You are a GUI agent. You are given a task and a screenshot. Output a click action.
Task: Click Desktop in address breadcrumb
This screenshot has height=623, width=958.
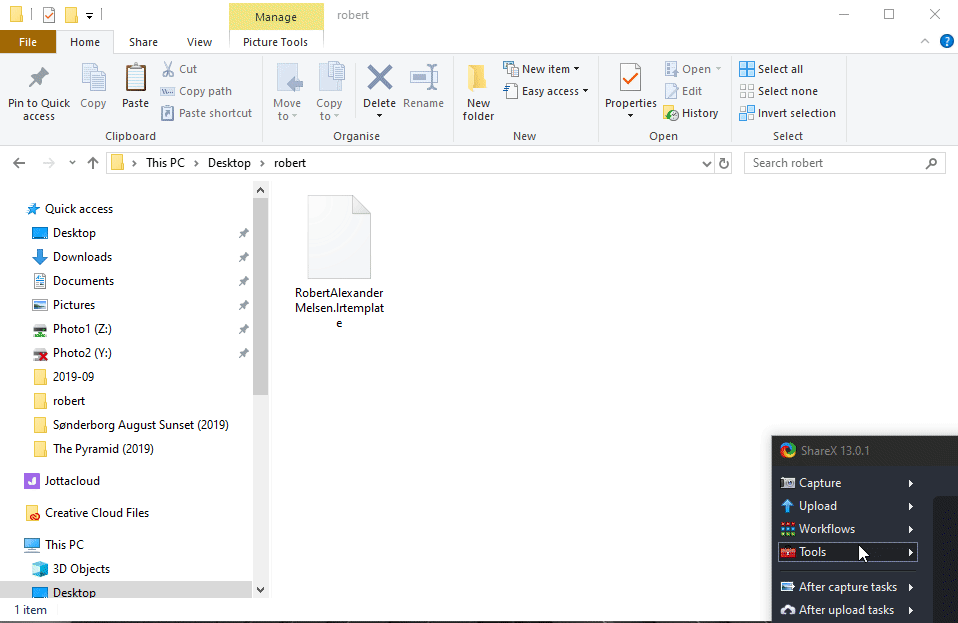pos(229,163)
